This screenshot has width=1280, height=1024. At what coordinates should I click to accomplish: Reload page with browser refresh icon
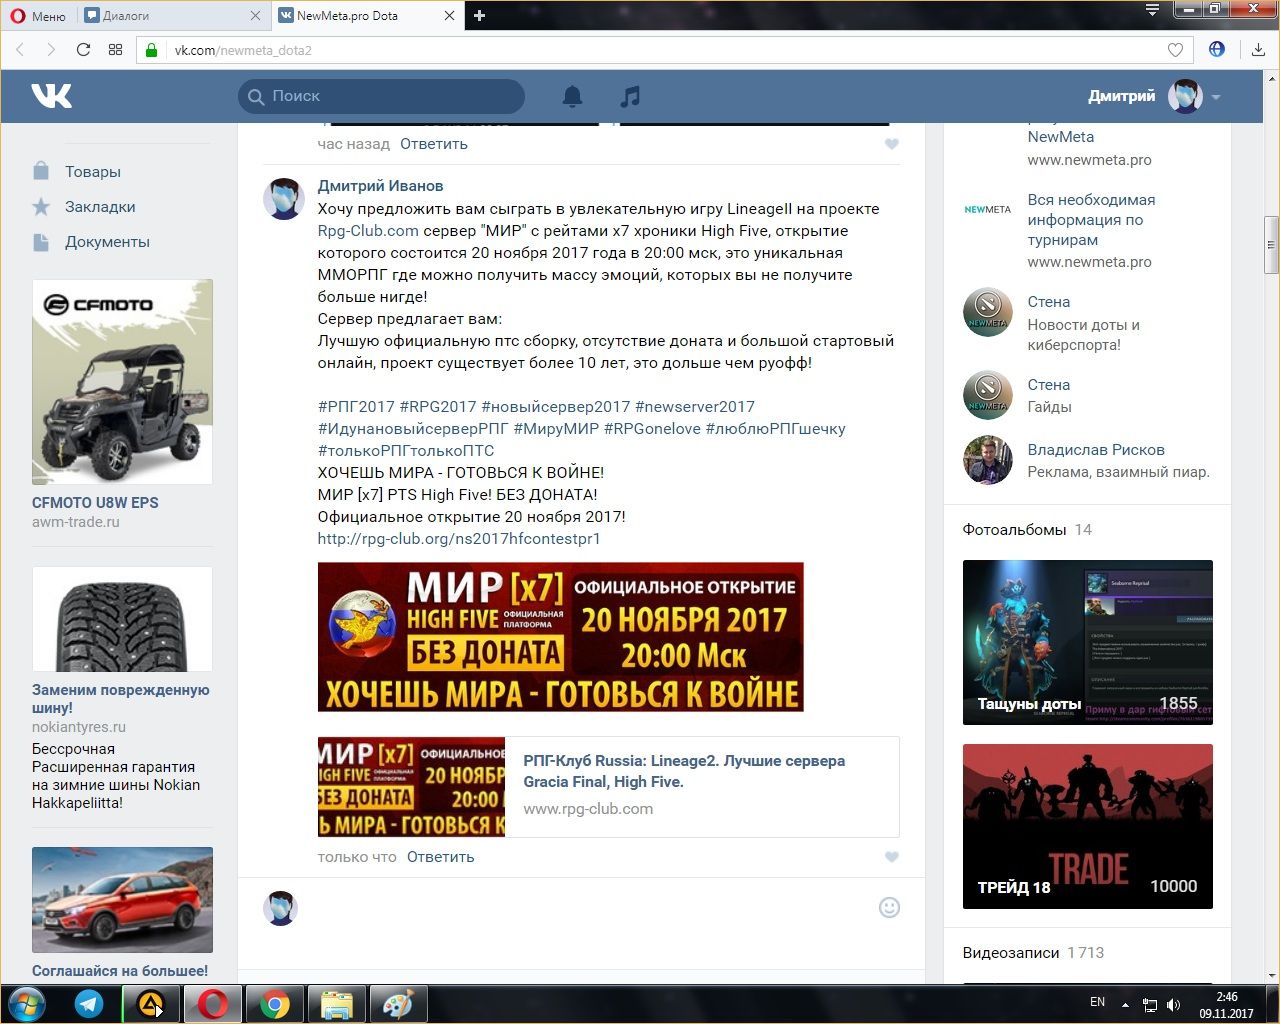pos(83,50)
